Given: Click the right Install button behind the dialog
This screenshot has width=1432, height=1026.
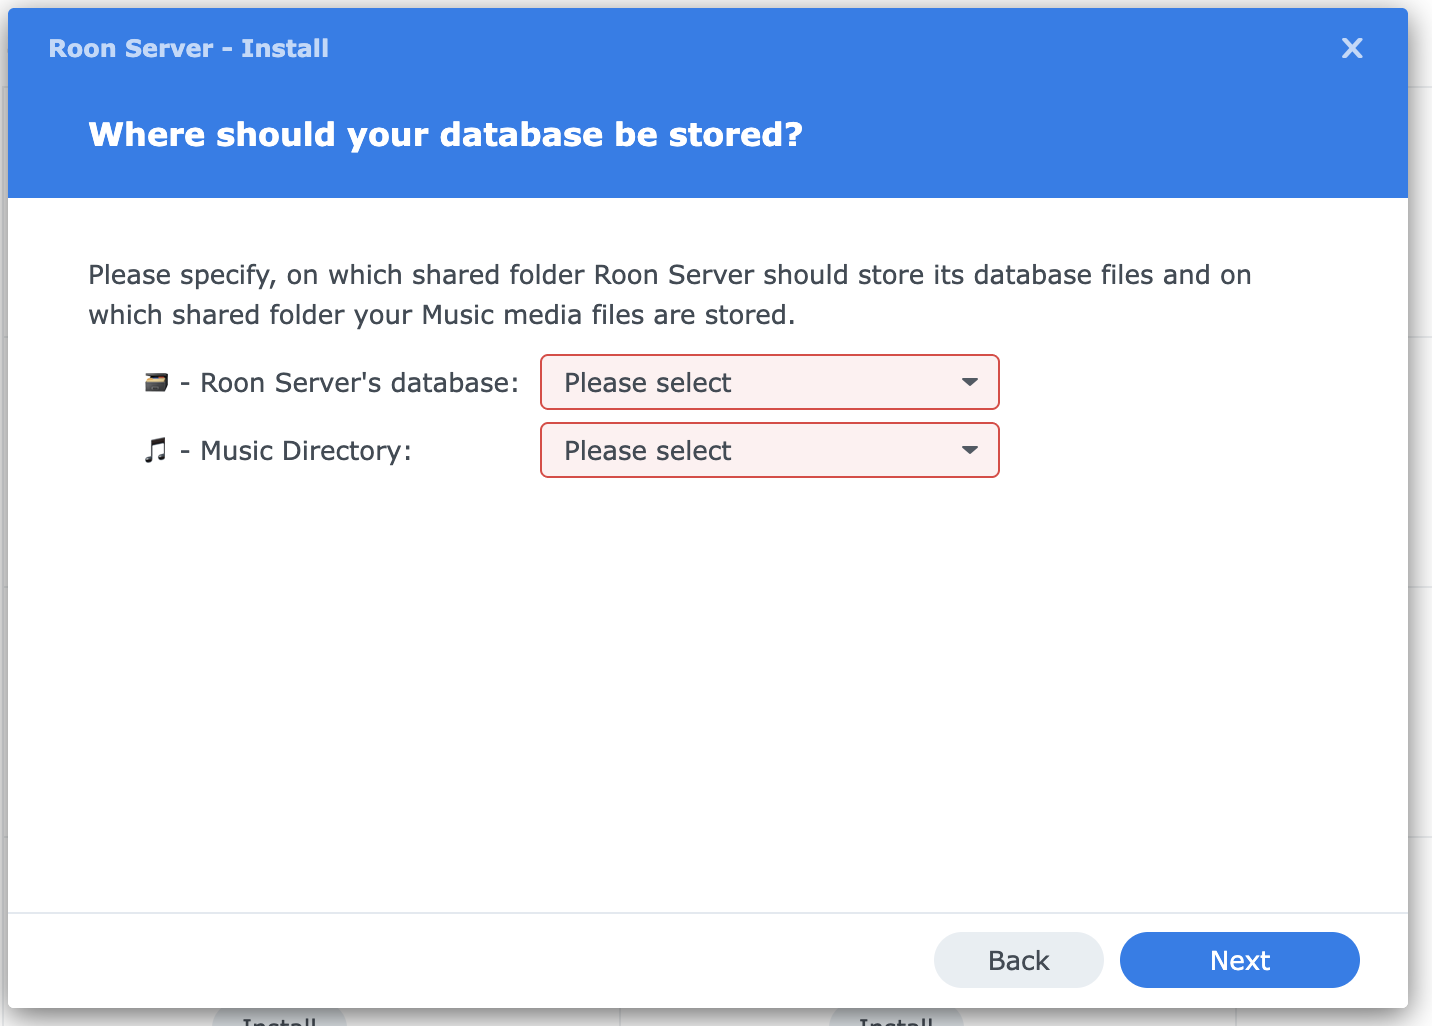Looking at the screenshot, I should [896, 1018].
